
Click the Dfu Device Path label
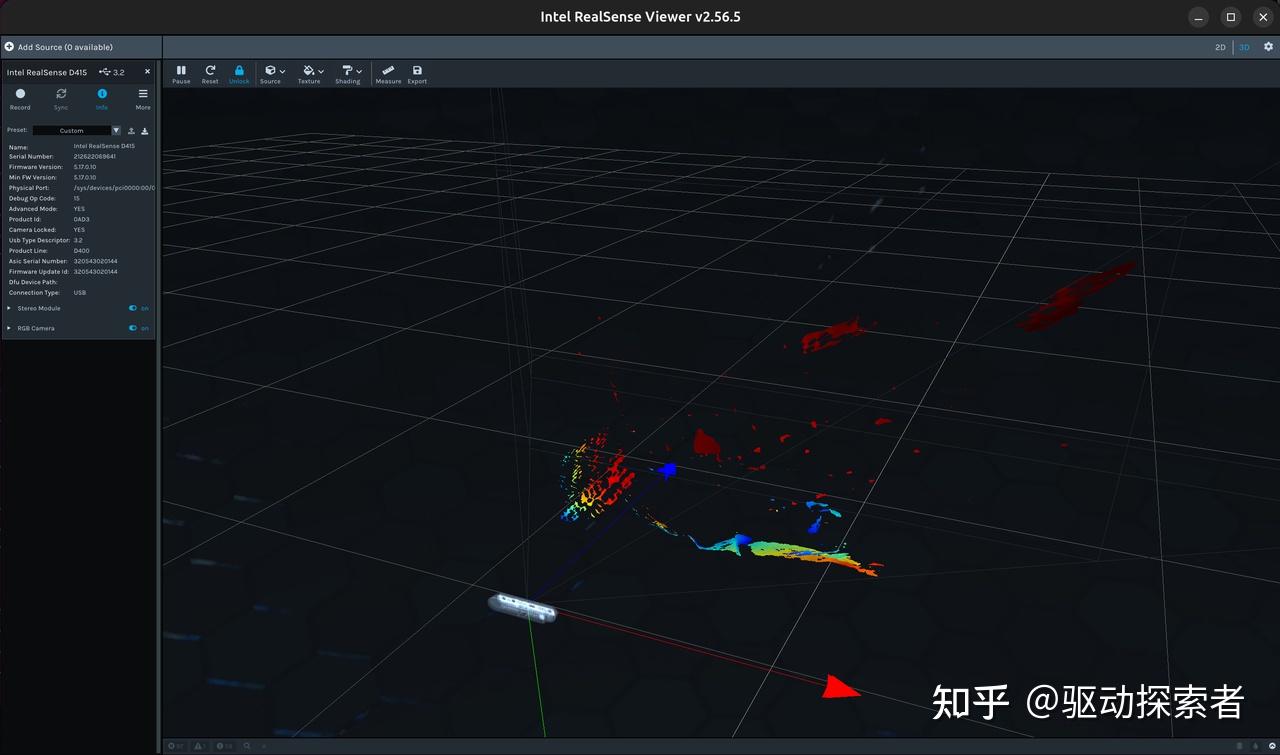pos(34,282)
